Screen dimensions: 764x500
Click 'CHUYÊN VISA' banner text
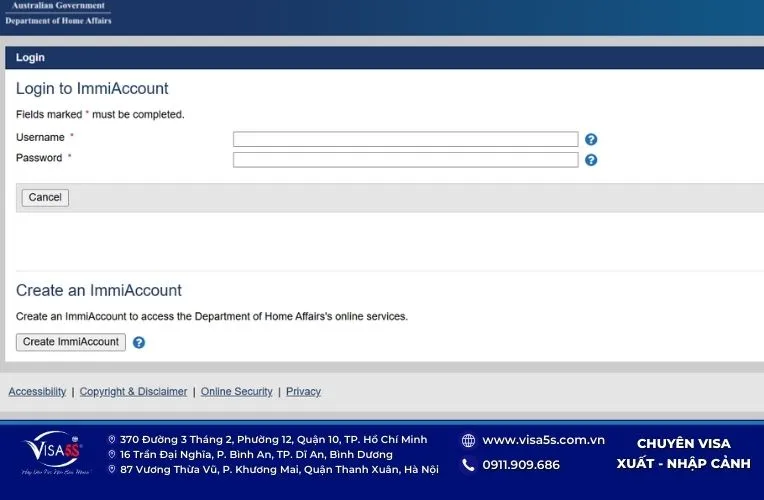click(684, 443)
